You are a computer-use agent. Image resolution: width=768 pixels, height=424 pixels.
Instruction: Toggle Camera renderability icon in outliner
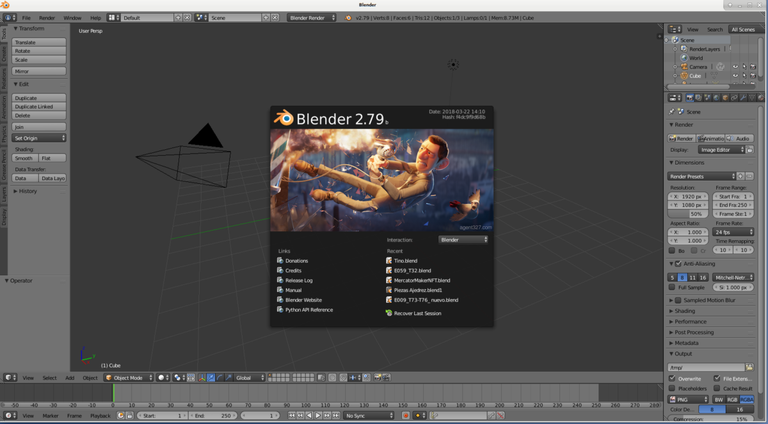point(753,67)
